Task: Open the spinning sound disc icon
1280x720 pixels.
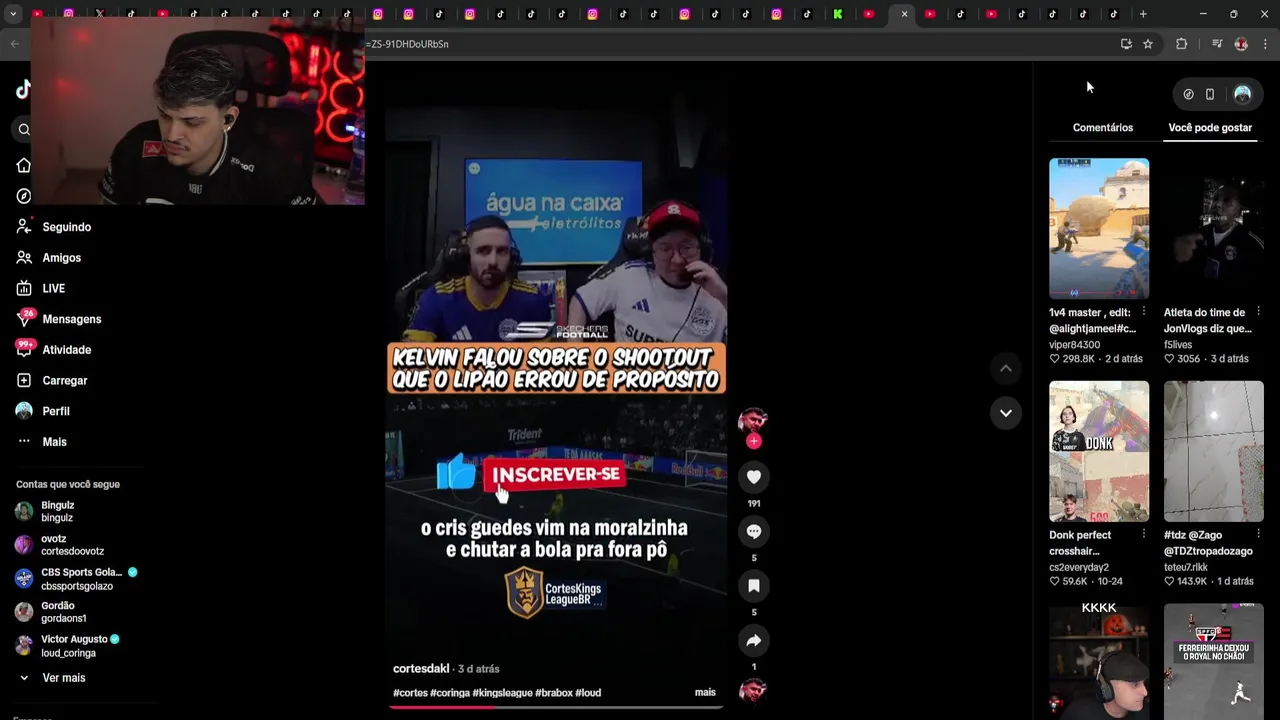Action: [752, 691]
